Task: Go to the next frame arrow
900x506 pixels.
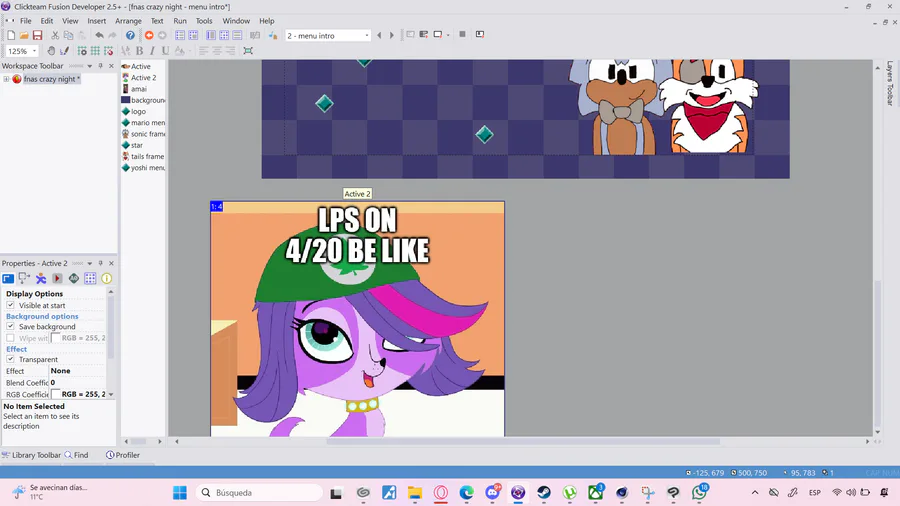Action: (x=392, y=36)
